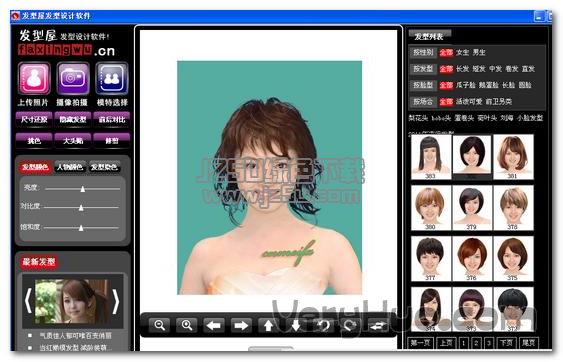Filter by 长脸 face shape

coord(508,85)
